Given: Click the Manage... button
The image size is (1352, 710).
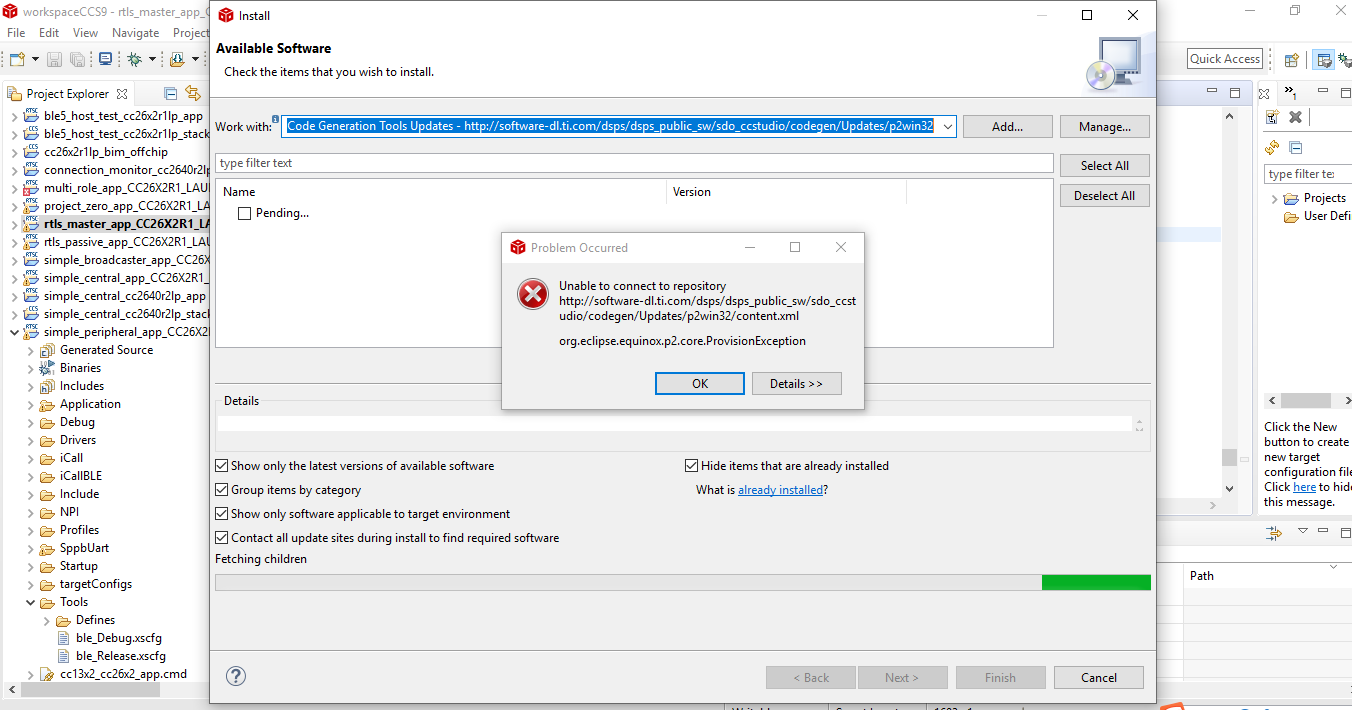Looking at the screenshot, I should [x=1105, y=127].
